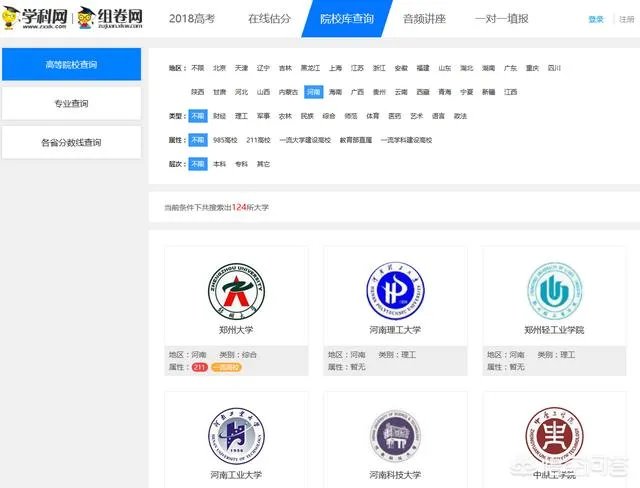Image resolution: width=640 pixels, height=488 pixels.
Task: Select 各省分数线查询 in the sidebar
Action: pos(71,142)
